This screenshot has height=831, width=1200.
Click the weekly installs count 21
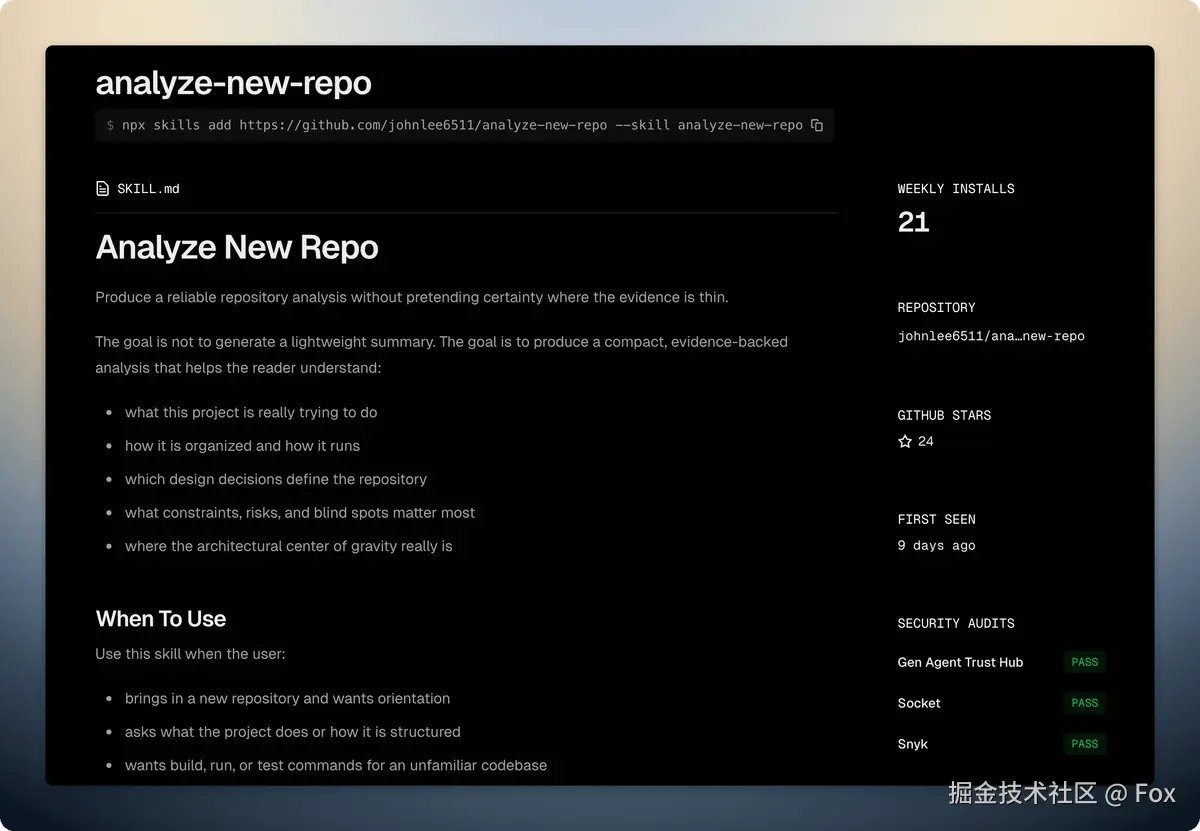click(913, 222)
